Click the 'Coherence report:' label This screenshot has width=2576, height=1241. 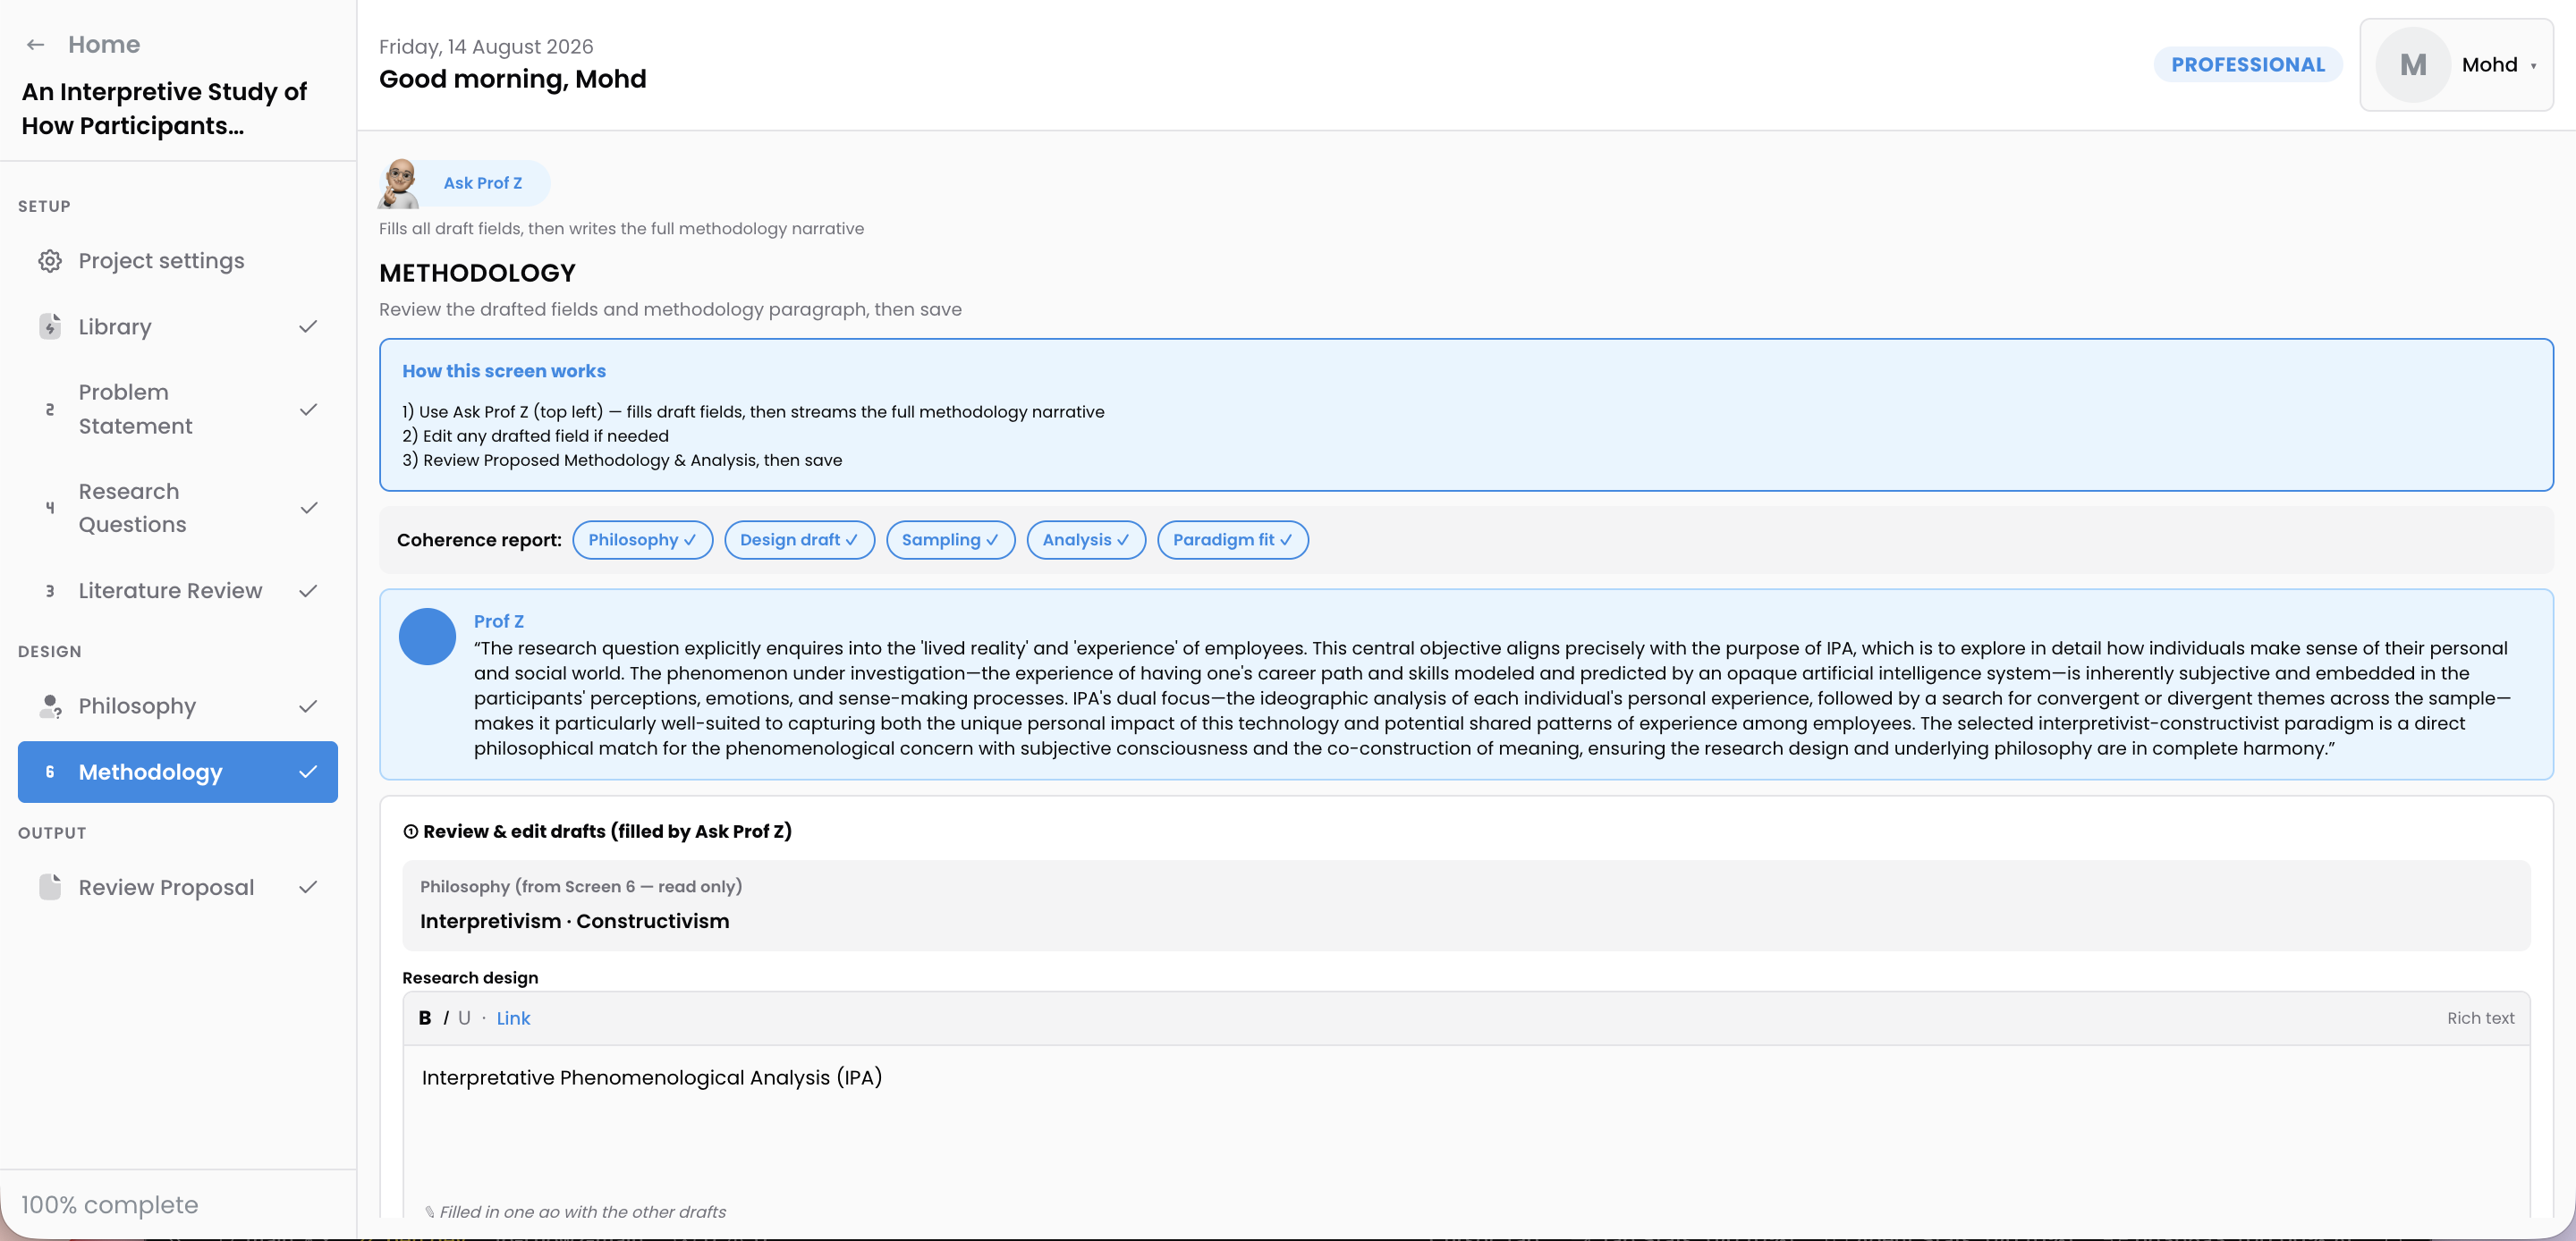click(479, 540)
